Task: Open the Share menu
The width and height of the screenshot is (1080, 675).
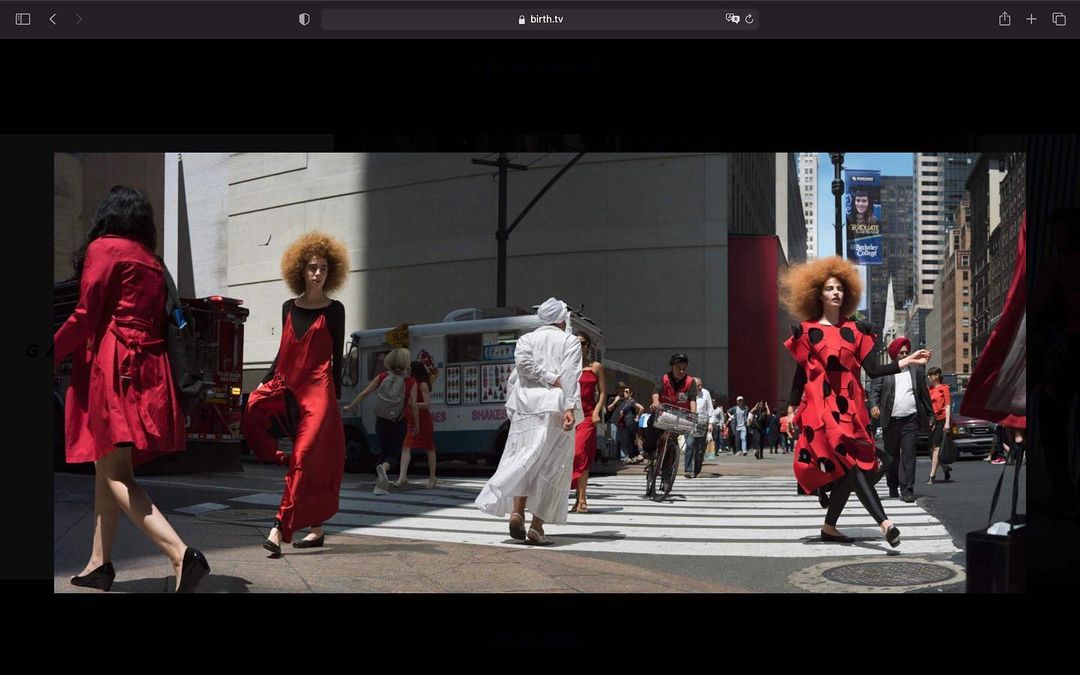Action: [1004, 19]
